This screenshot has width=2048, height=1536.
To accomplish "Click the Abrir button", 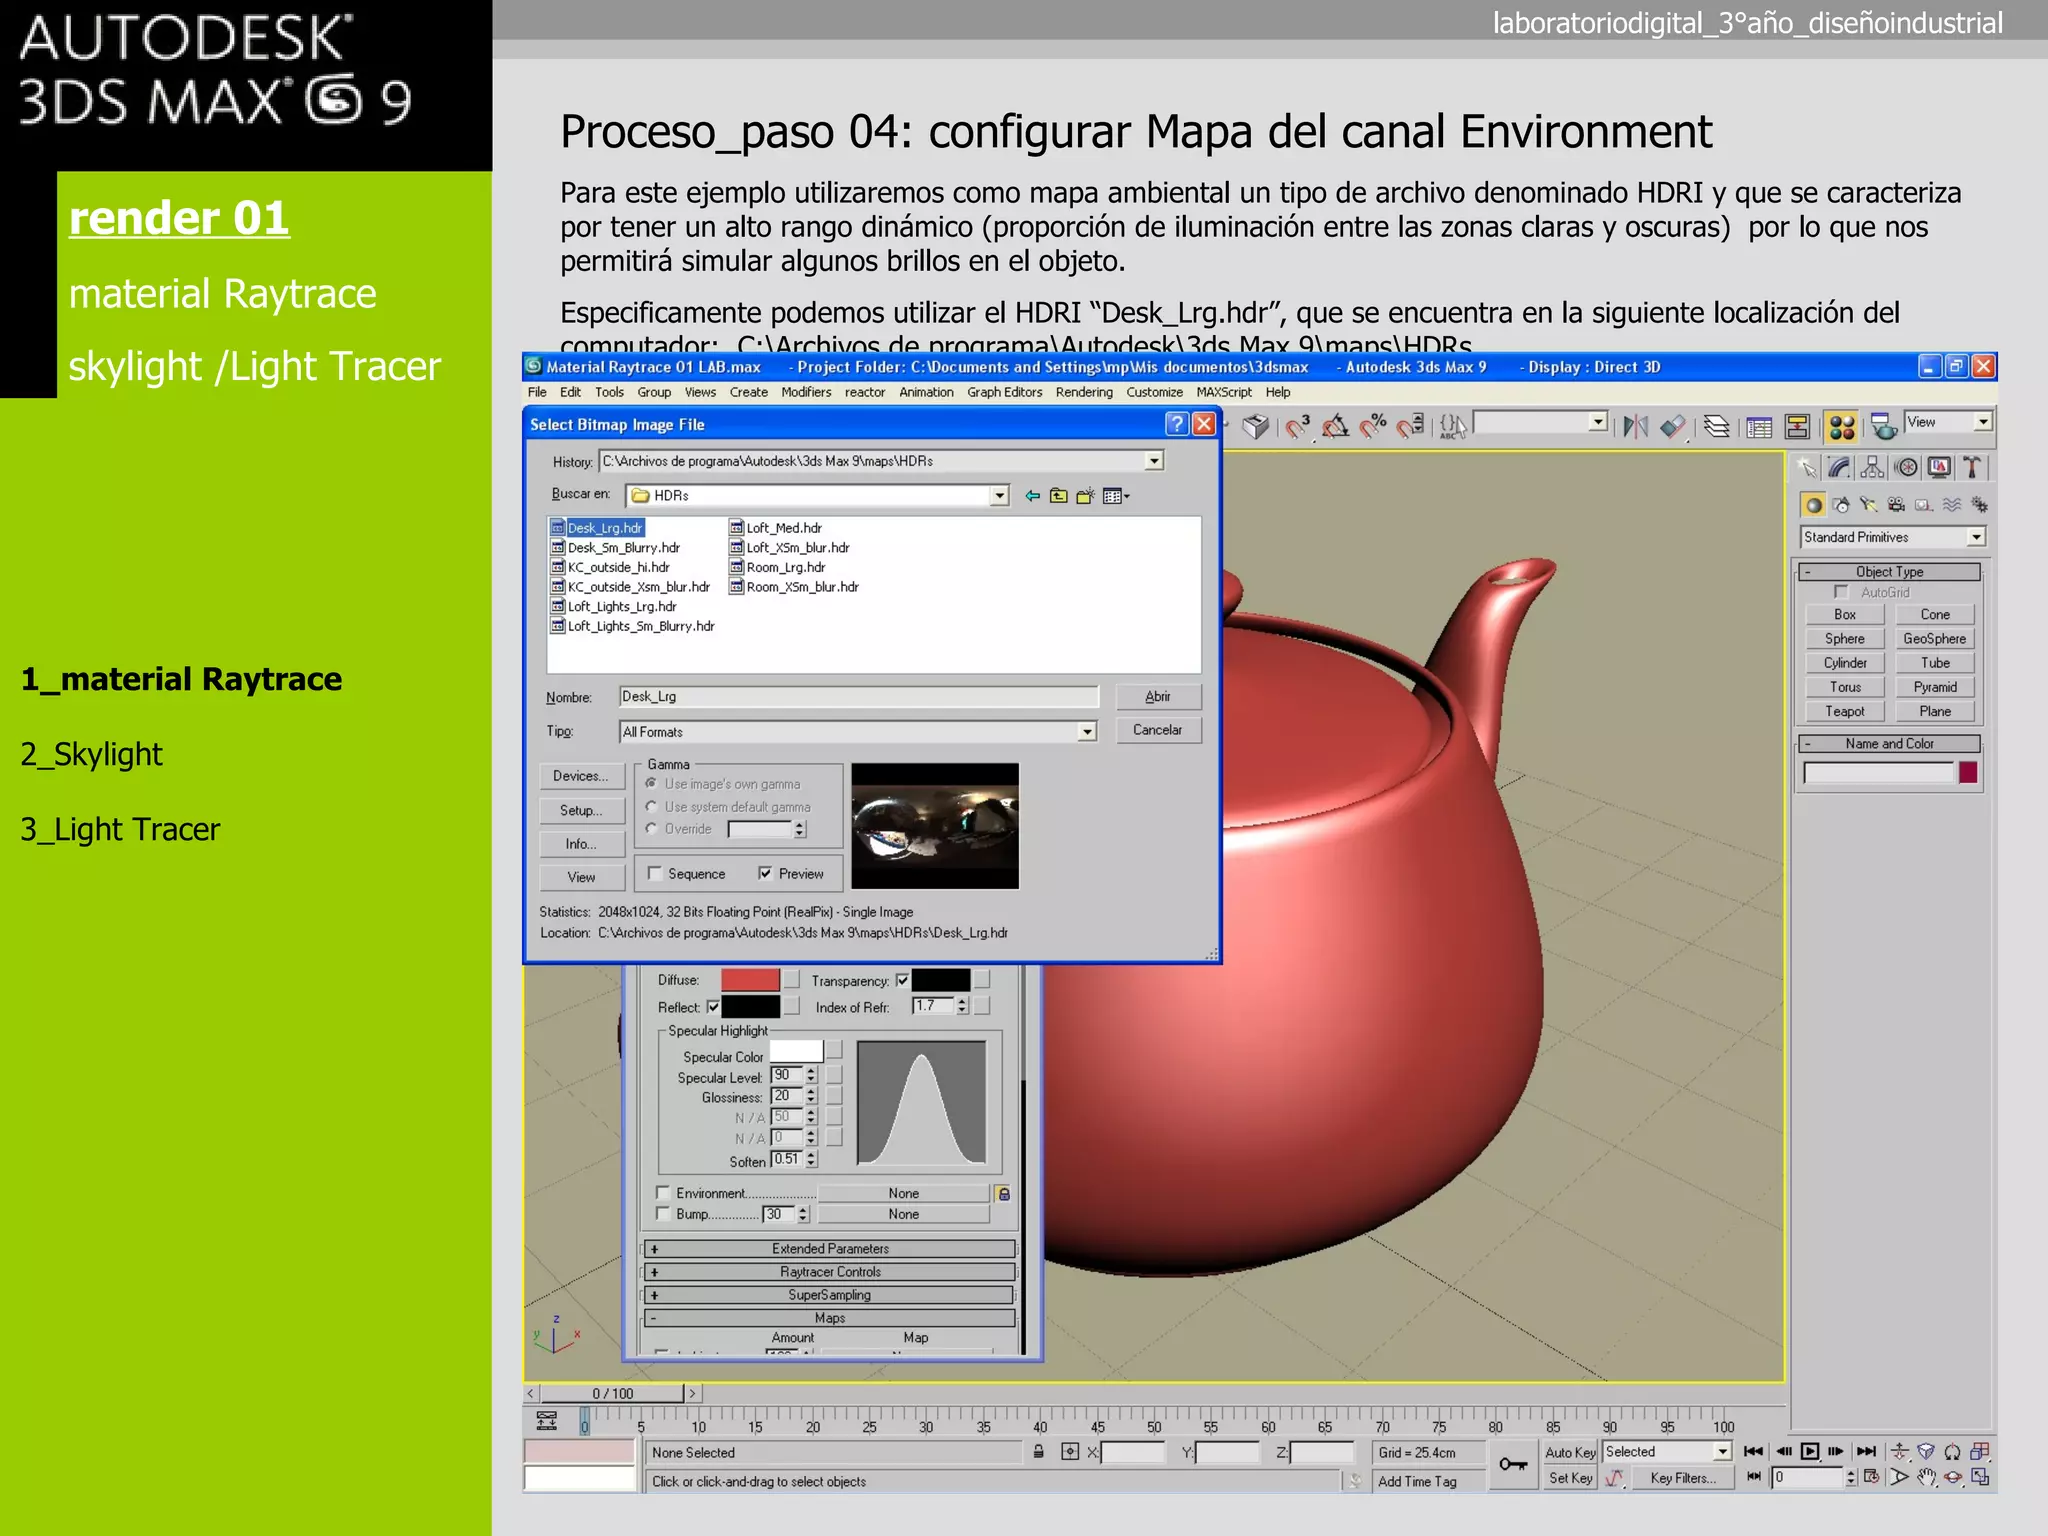I will tap(1157, 696).
